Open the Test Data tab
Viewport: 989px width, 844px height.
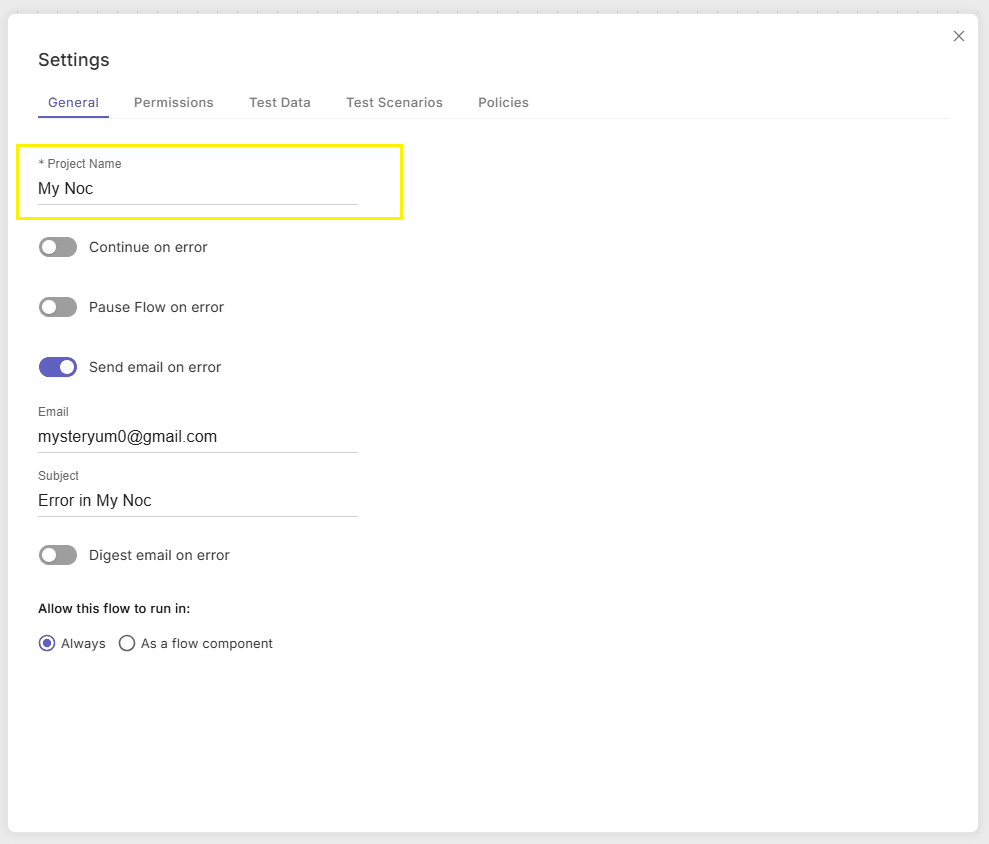click(279, 102)
